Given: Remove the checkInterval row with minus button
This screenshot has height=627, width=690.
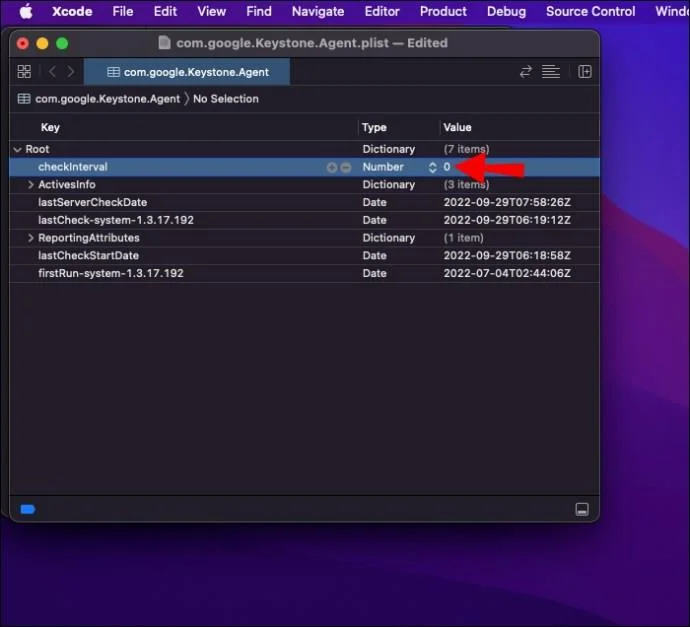Looking at the screenshot, I should tap(346, 167).
